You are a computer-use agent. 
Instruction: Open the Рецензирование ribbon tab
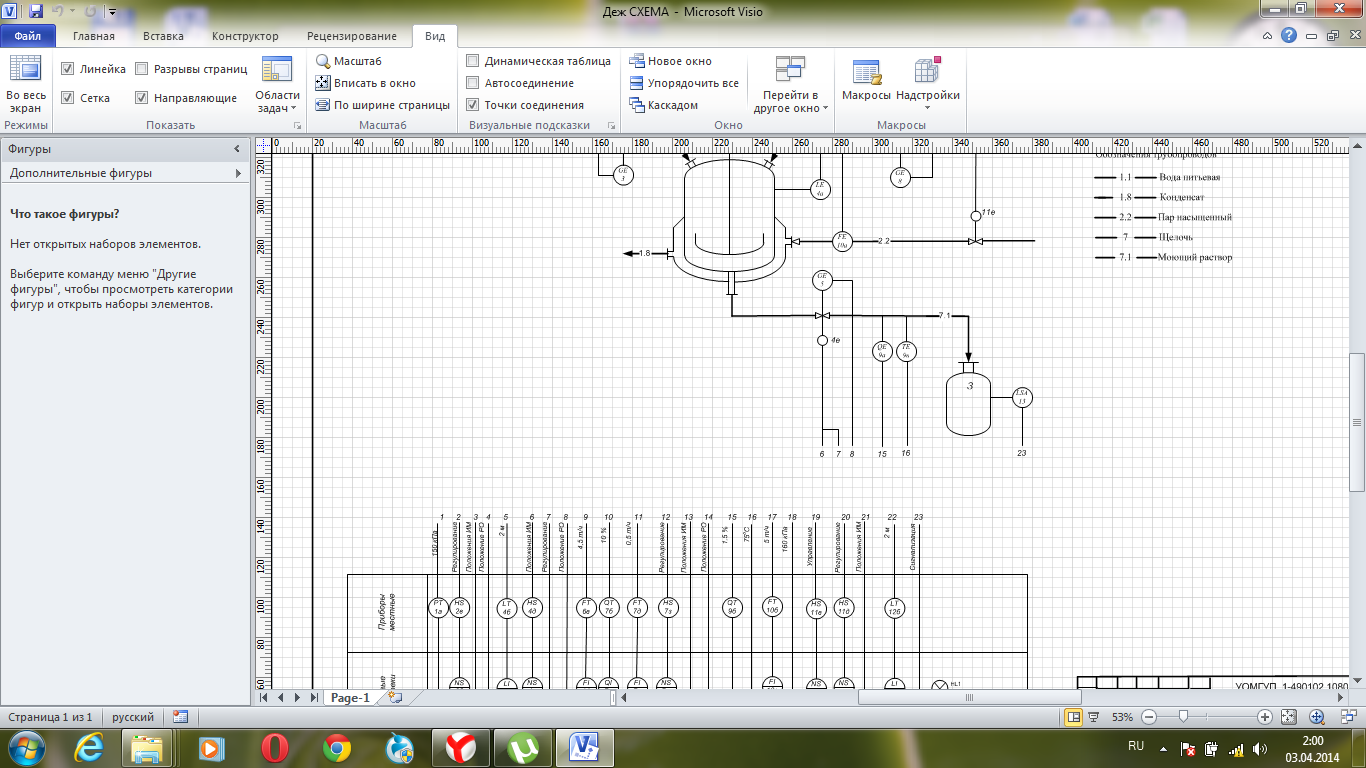[350, 36]
